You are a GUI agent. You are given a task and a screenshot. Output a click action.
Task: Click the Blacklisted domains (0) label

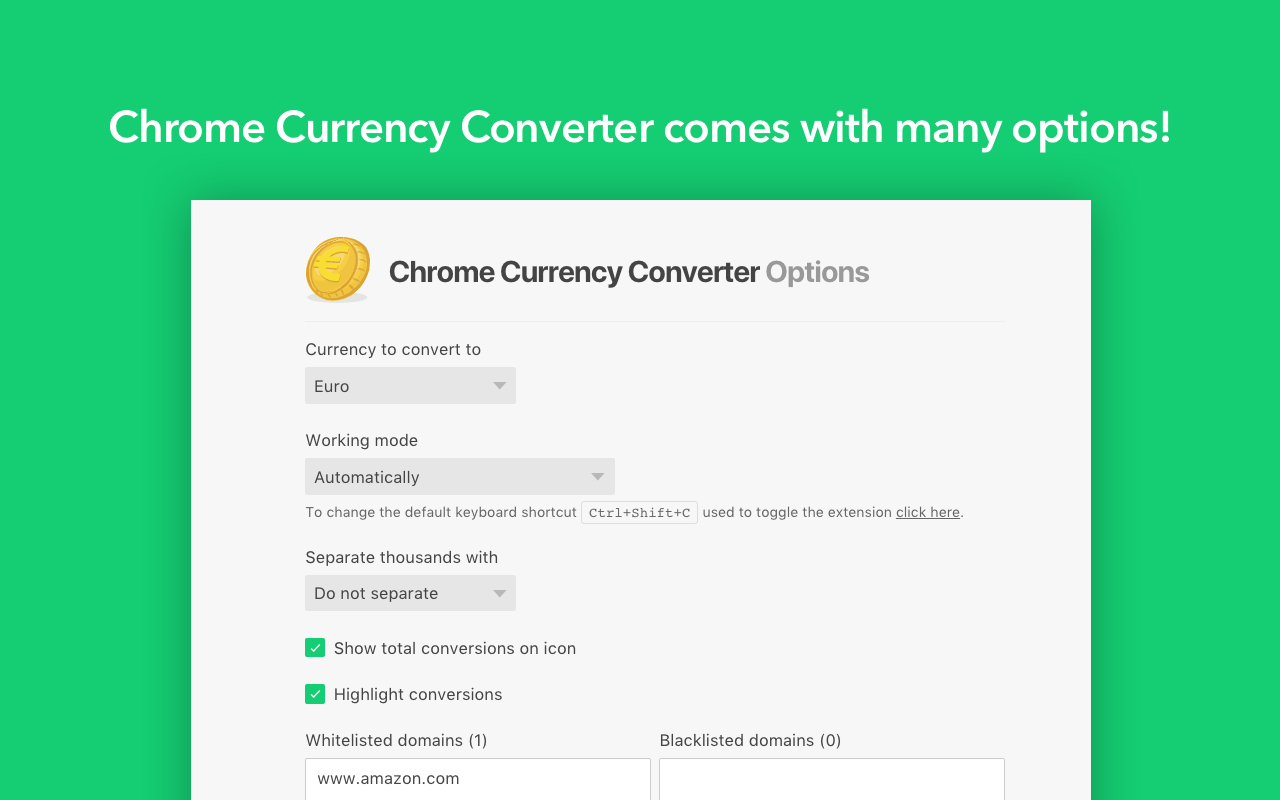tap(750, 740)
